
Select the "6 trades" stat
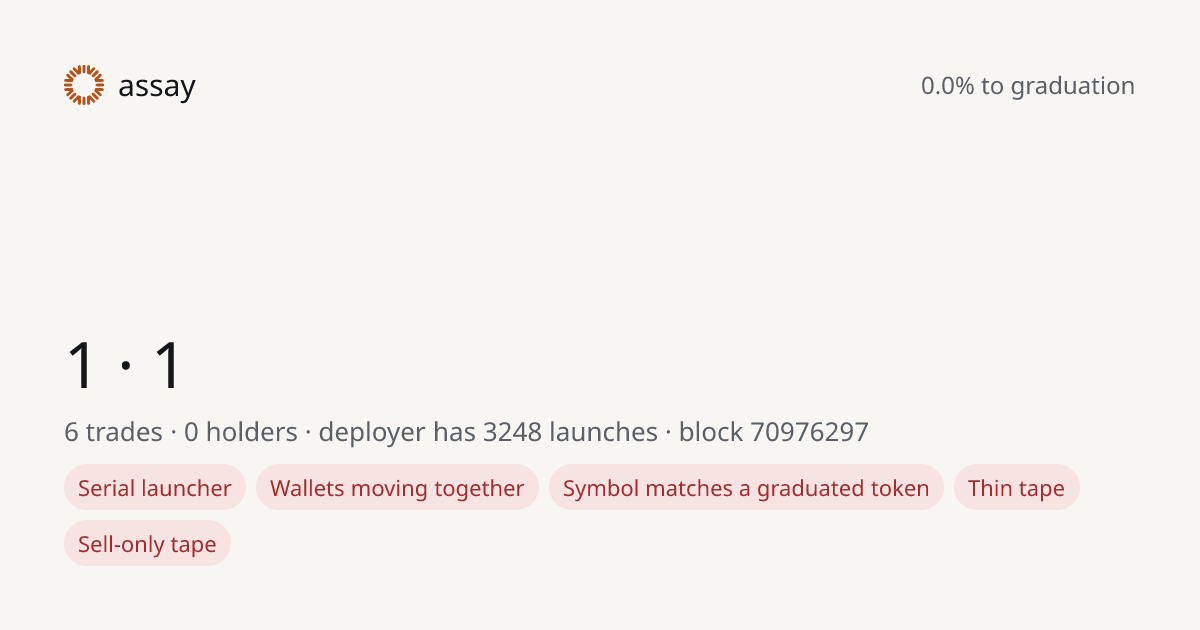(113, 432)
